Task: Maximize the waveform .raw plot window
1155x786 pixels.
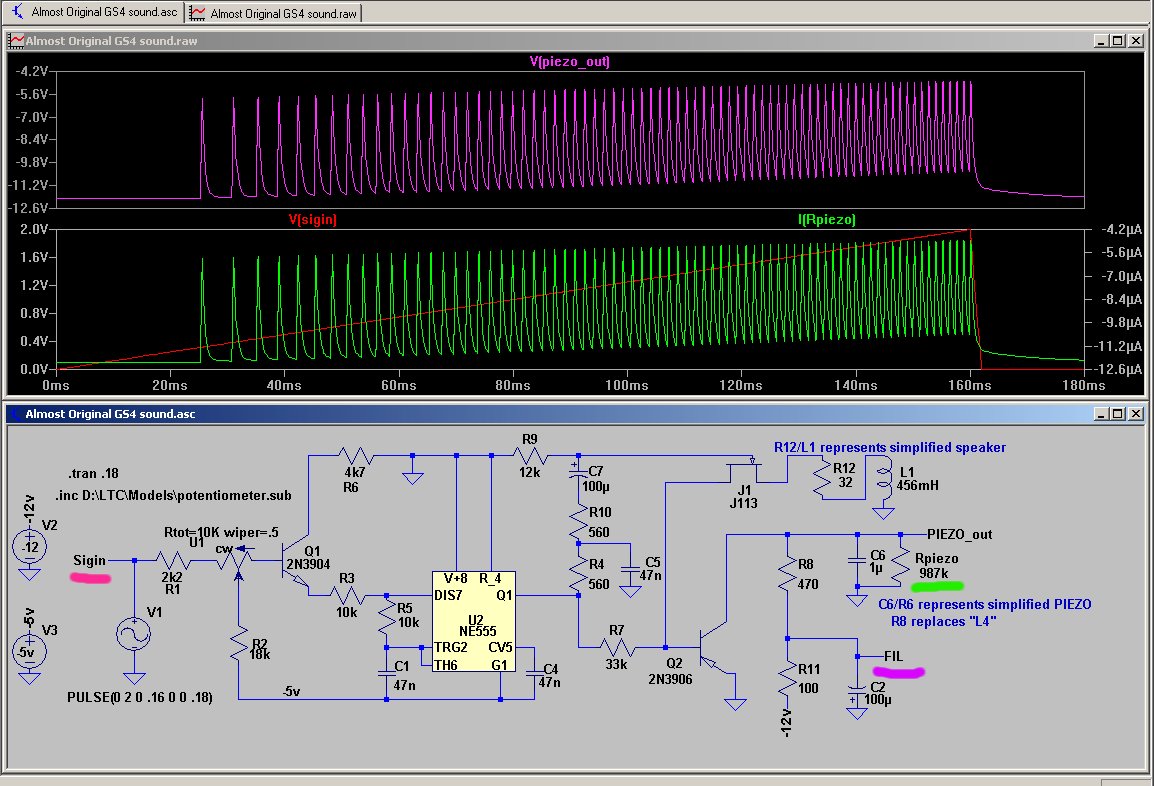Action: point(1117,41)
